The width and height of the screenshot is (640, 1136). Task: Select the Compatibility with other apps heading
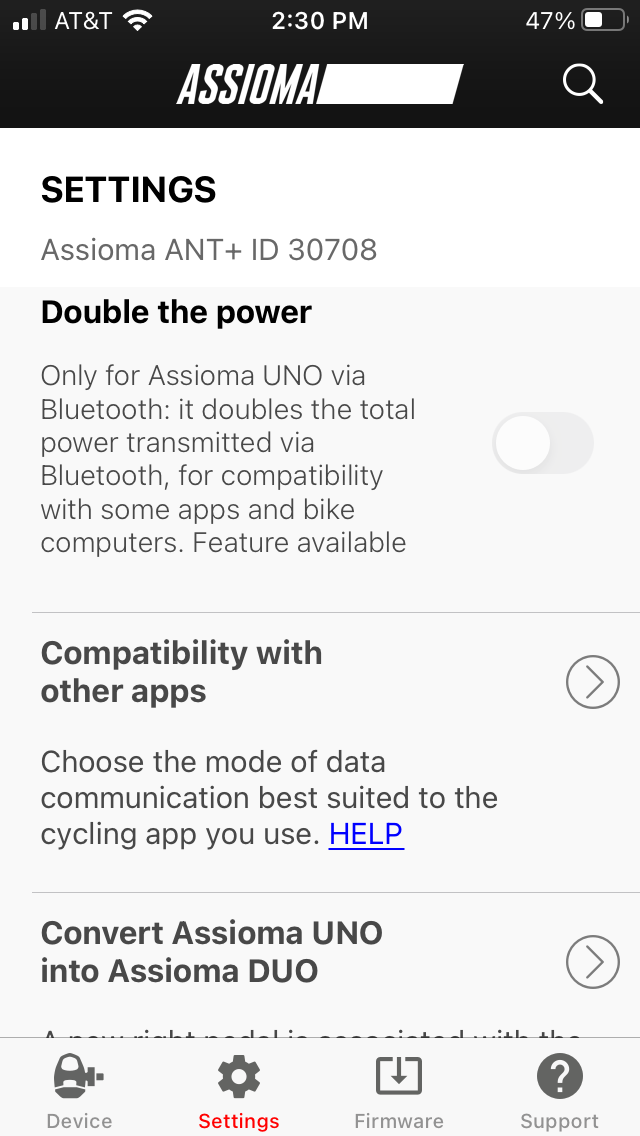[x=181, y=672]
